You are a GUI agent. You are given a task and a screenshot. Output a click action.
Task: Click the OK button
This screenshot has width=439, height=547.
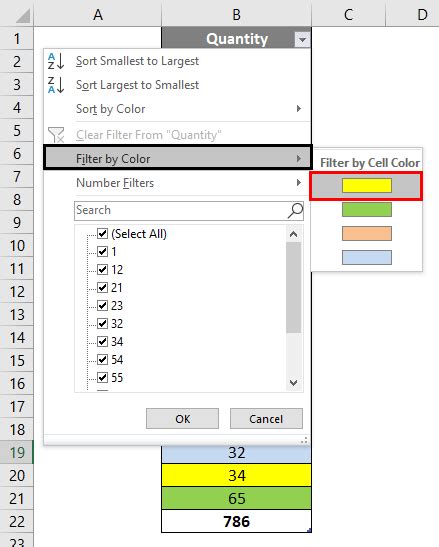tap(183, 419)
